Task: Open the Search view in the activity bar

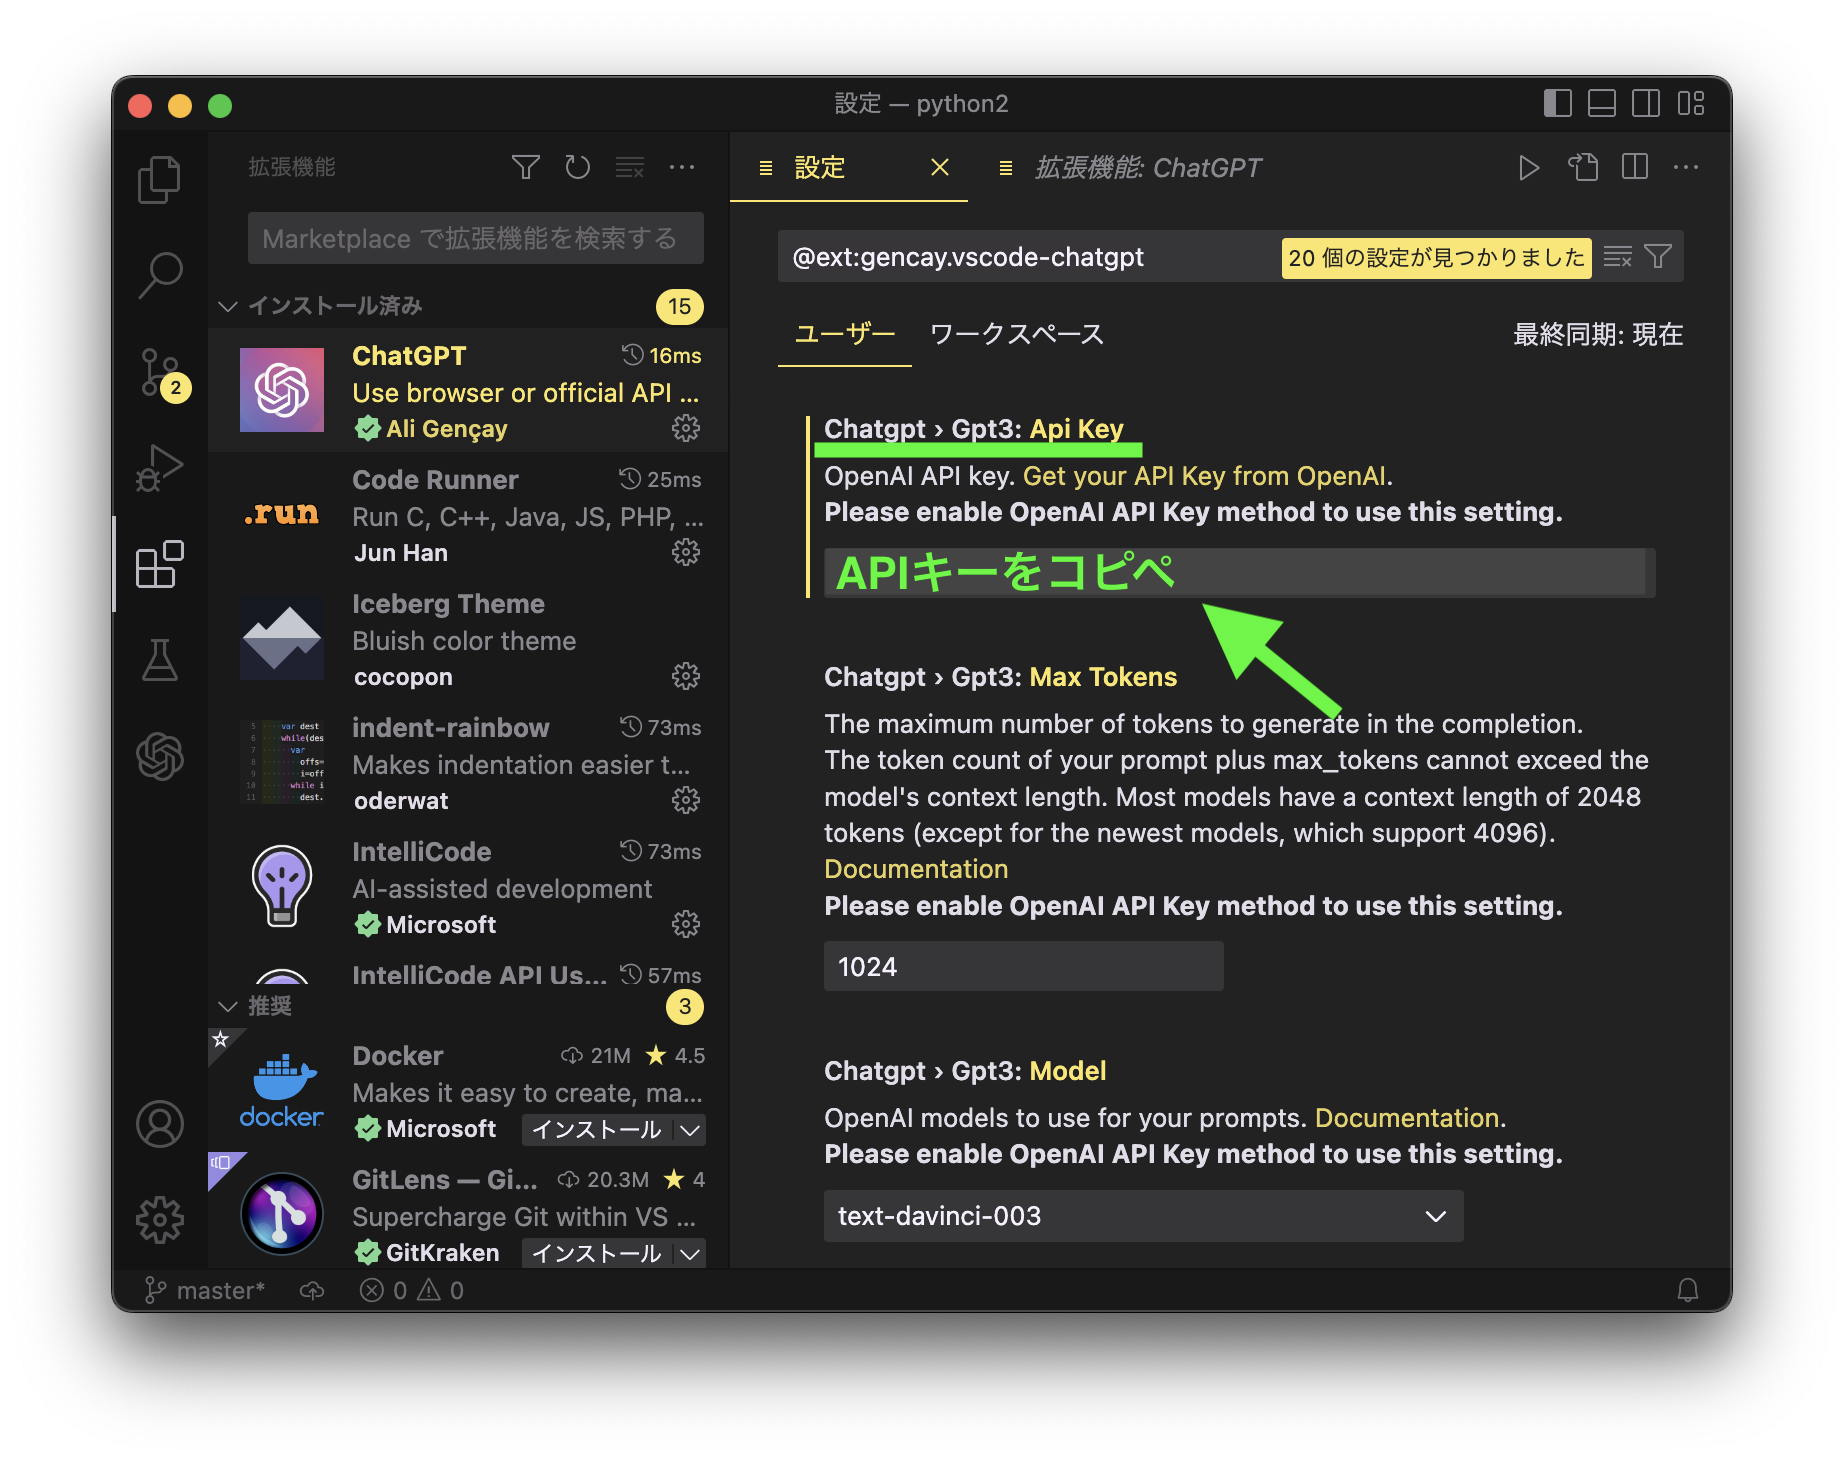Action: point(159,275)
